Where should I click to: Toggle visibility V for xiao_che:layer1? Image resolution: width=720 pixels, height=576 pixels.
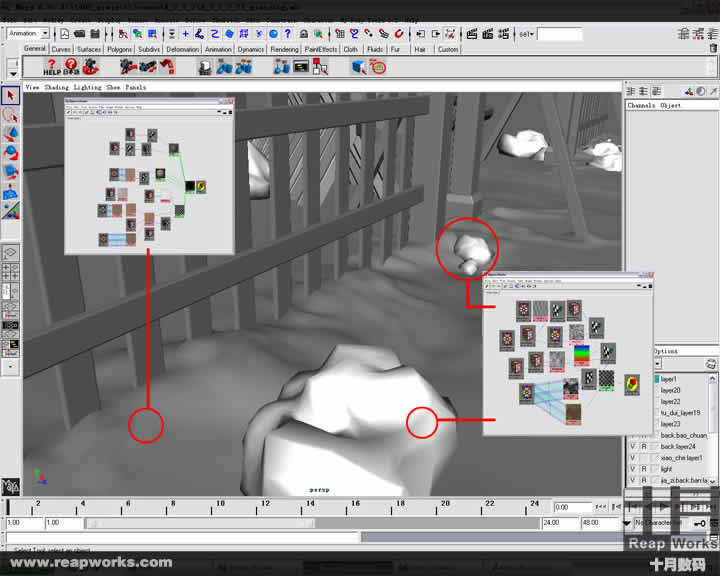click(x=632, y=457)
